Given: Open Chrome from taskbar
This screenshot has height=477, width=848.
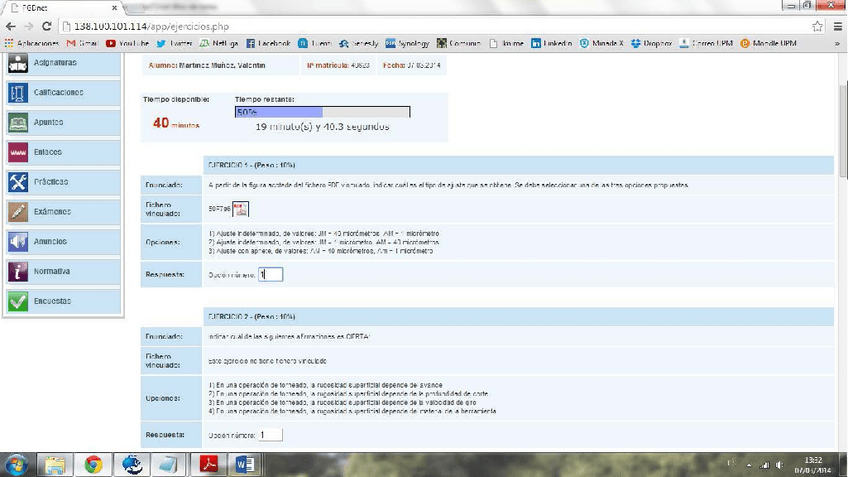Looking at the screenshot, I should click(93, 465).
